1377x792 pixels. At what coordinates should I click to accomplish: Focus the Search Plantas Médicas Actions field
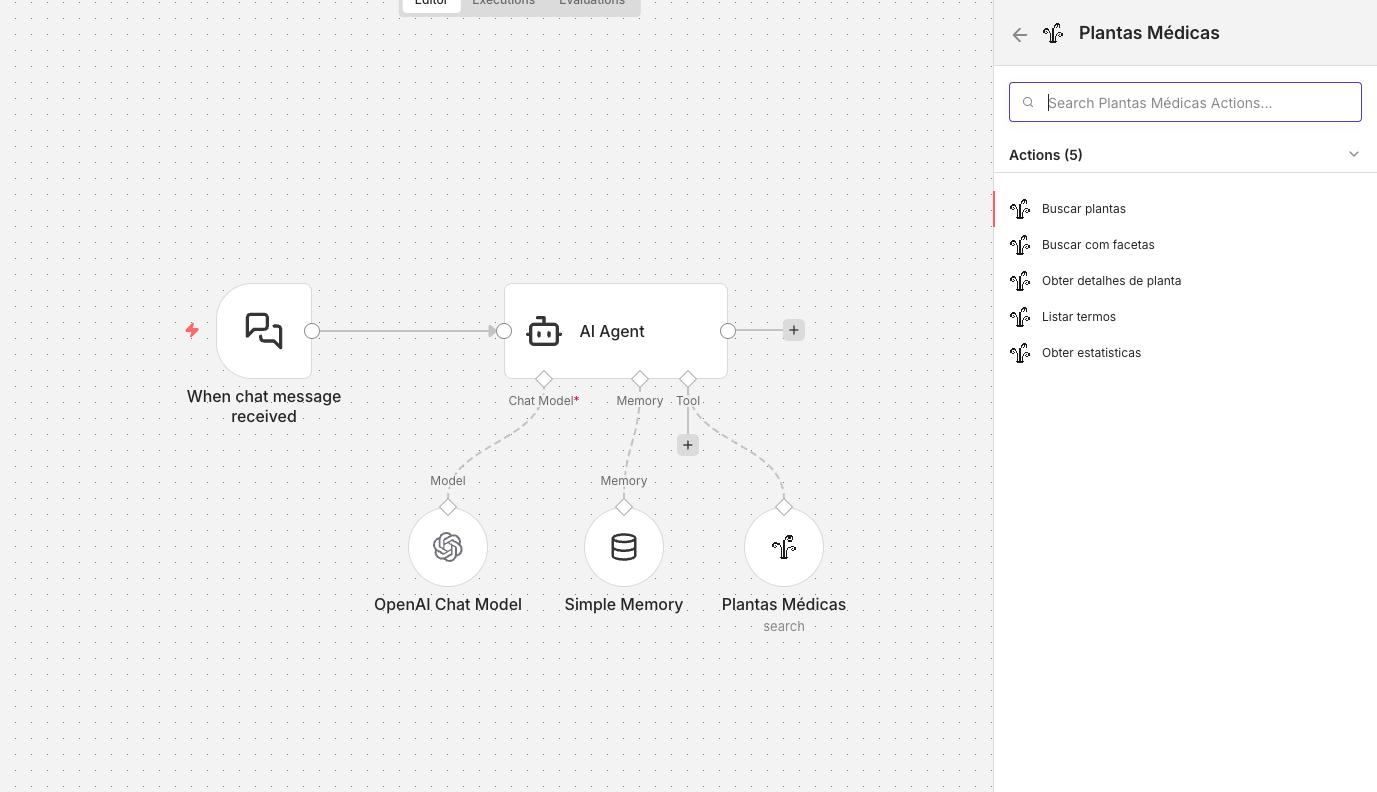tap(1185, 102)
